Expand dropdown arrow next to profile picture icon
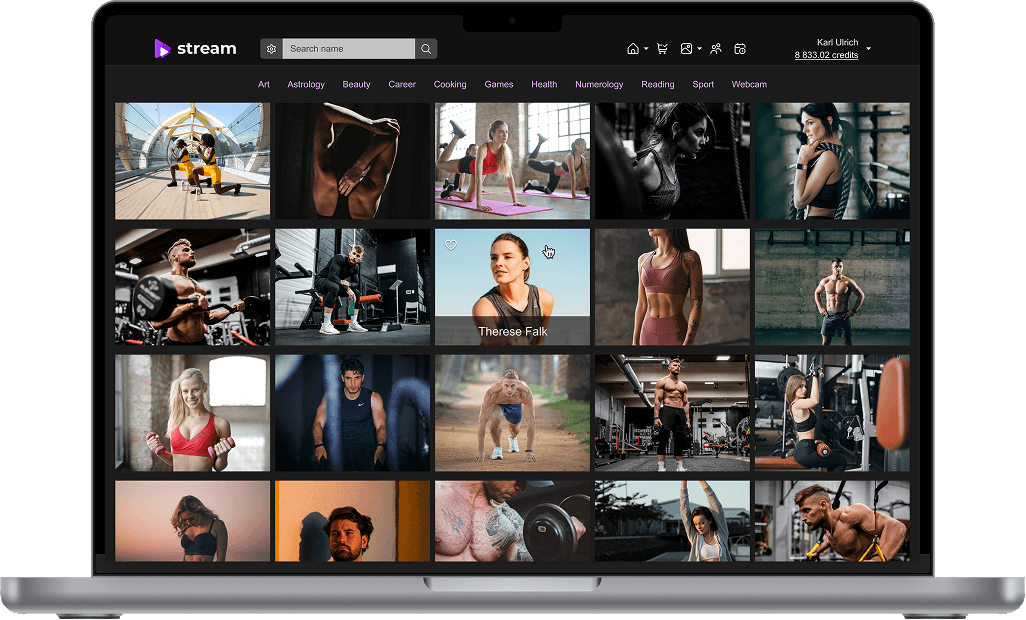1026x620 pixels. coord(699,49)
